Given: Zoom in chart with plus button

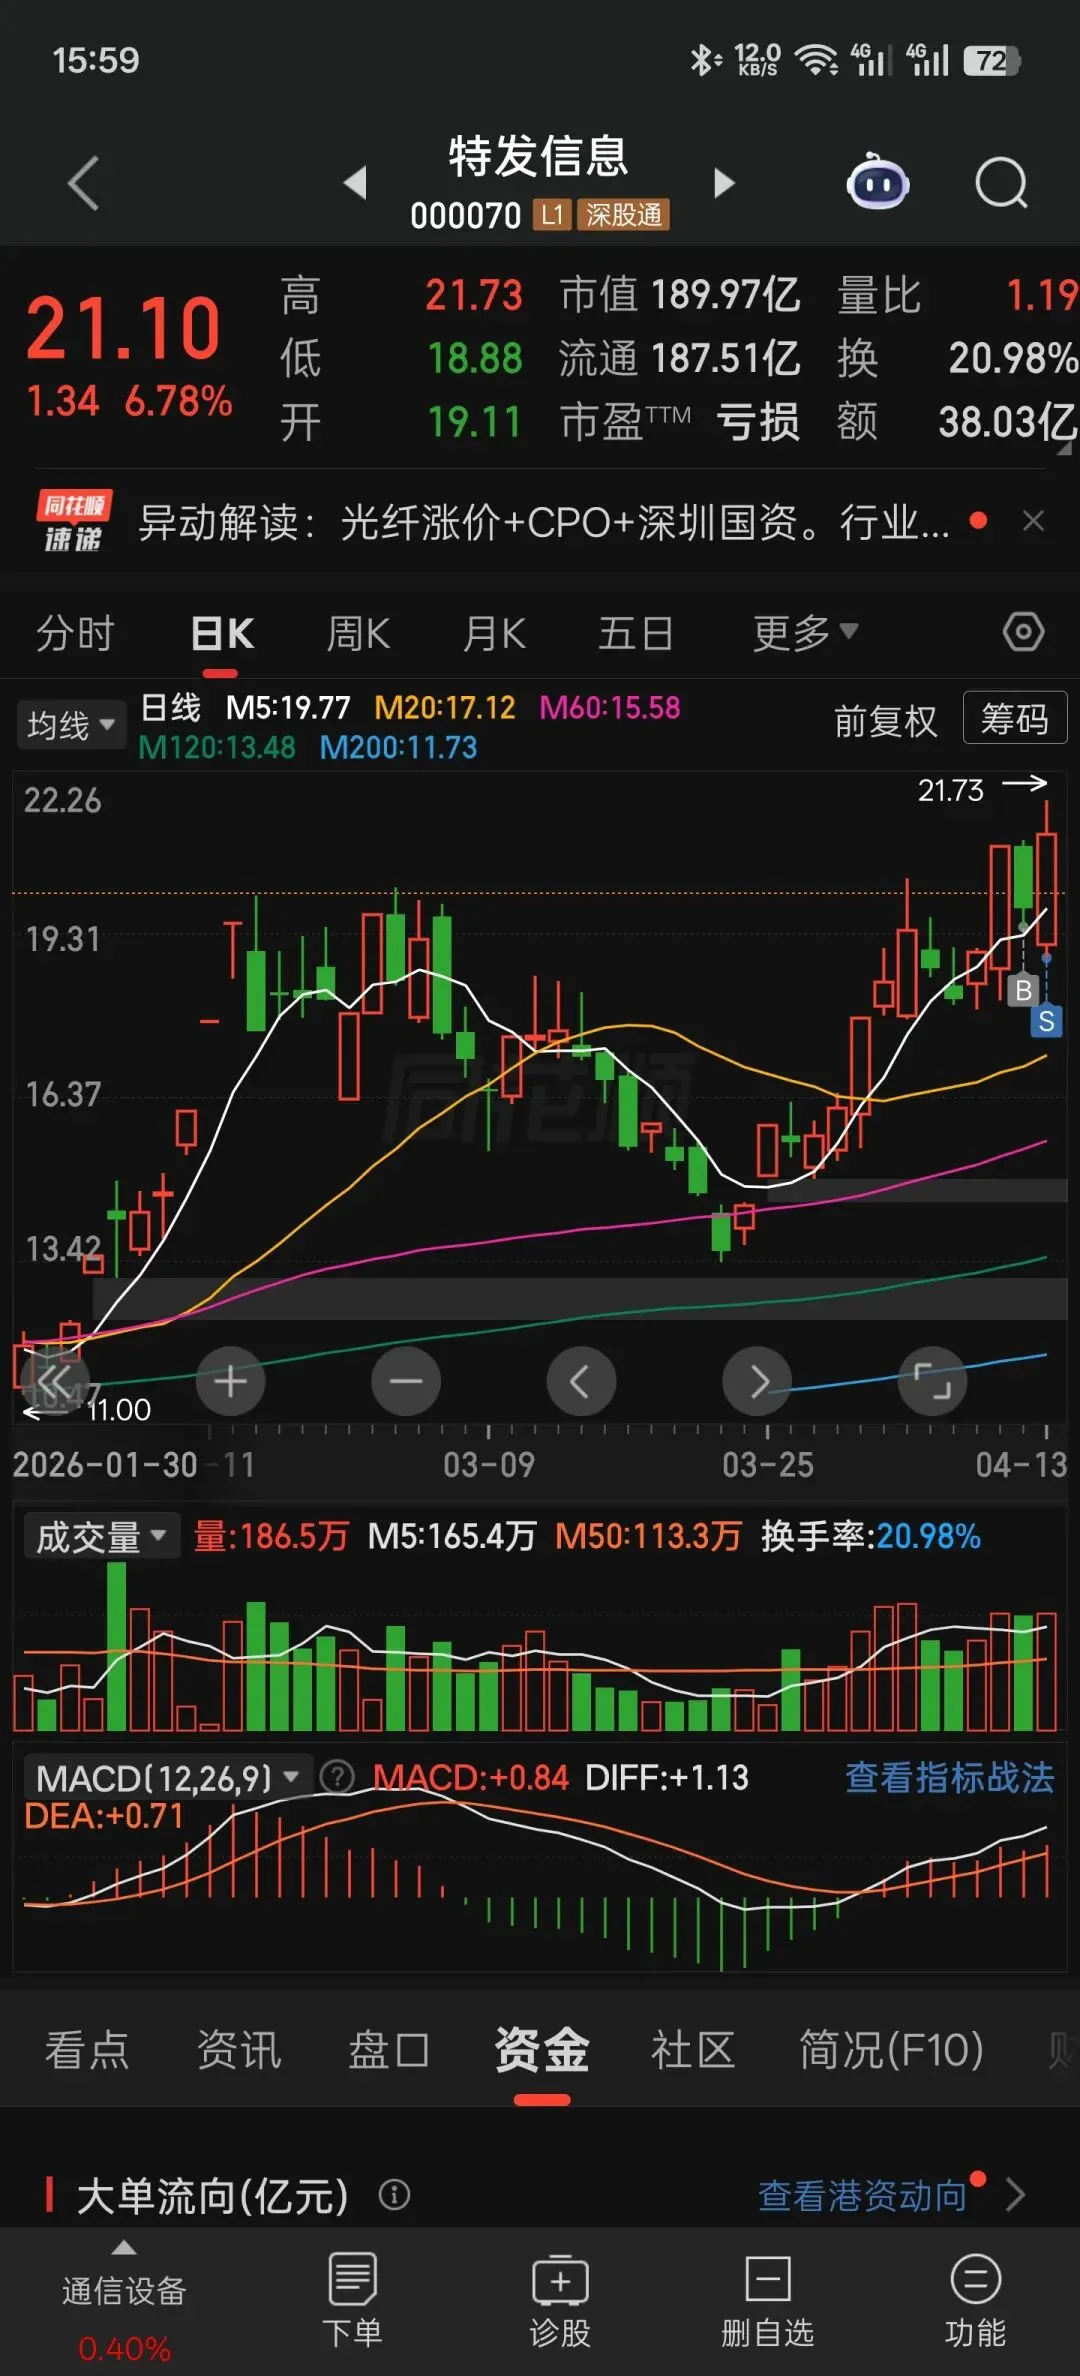Looking at the screenshot, I should coord(231,1381).
